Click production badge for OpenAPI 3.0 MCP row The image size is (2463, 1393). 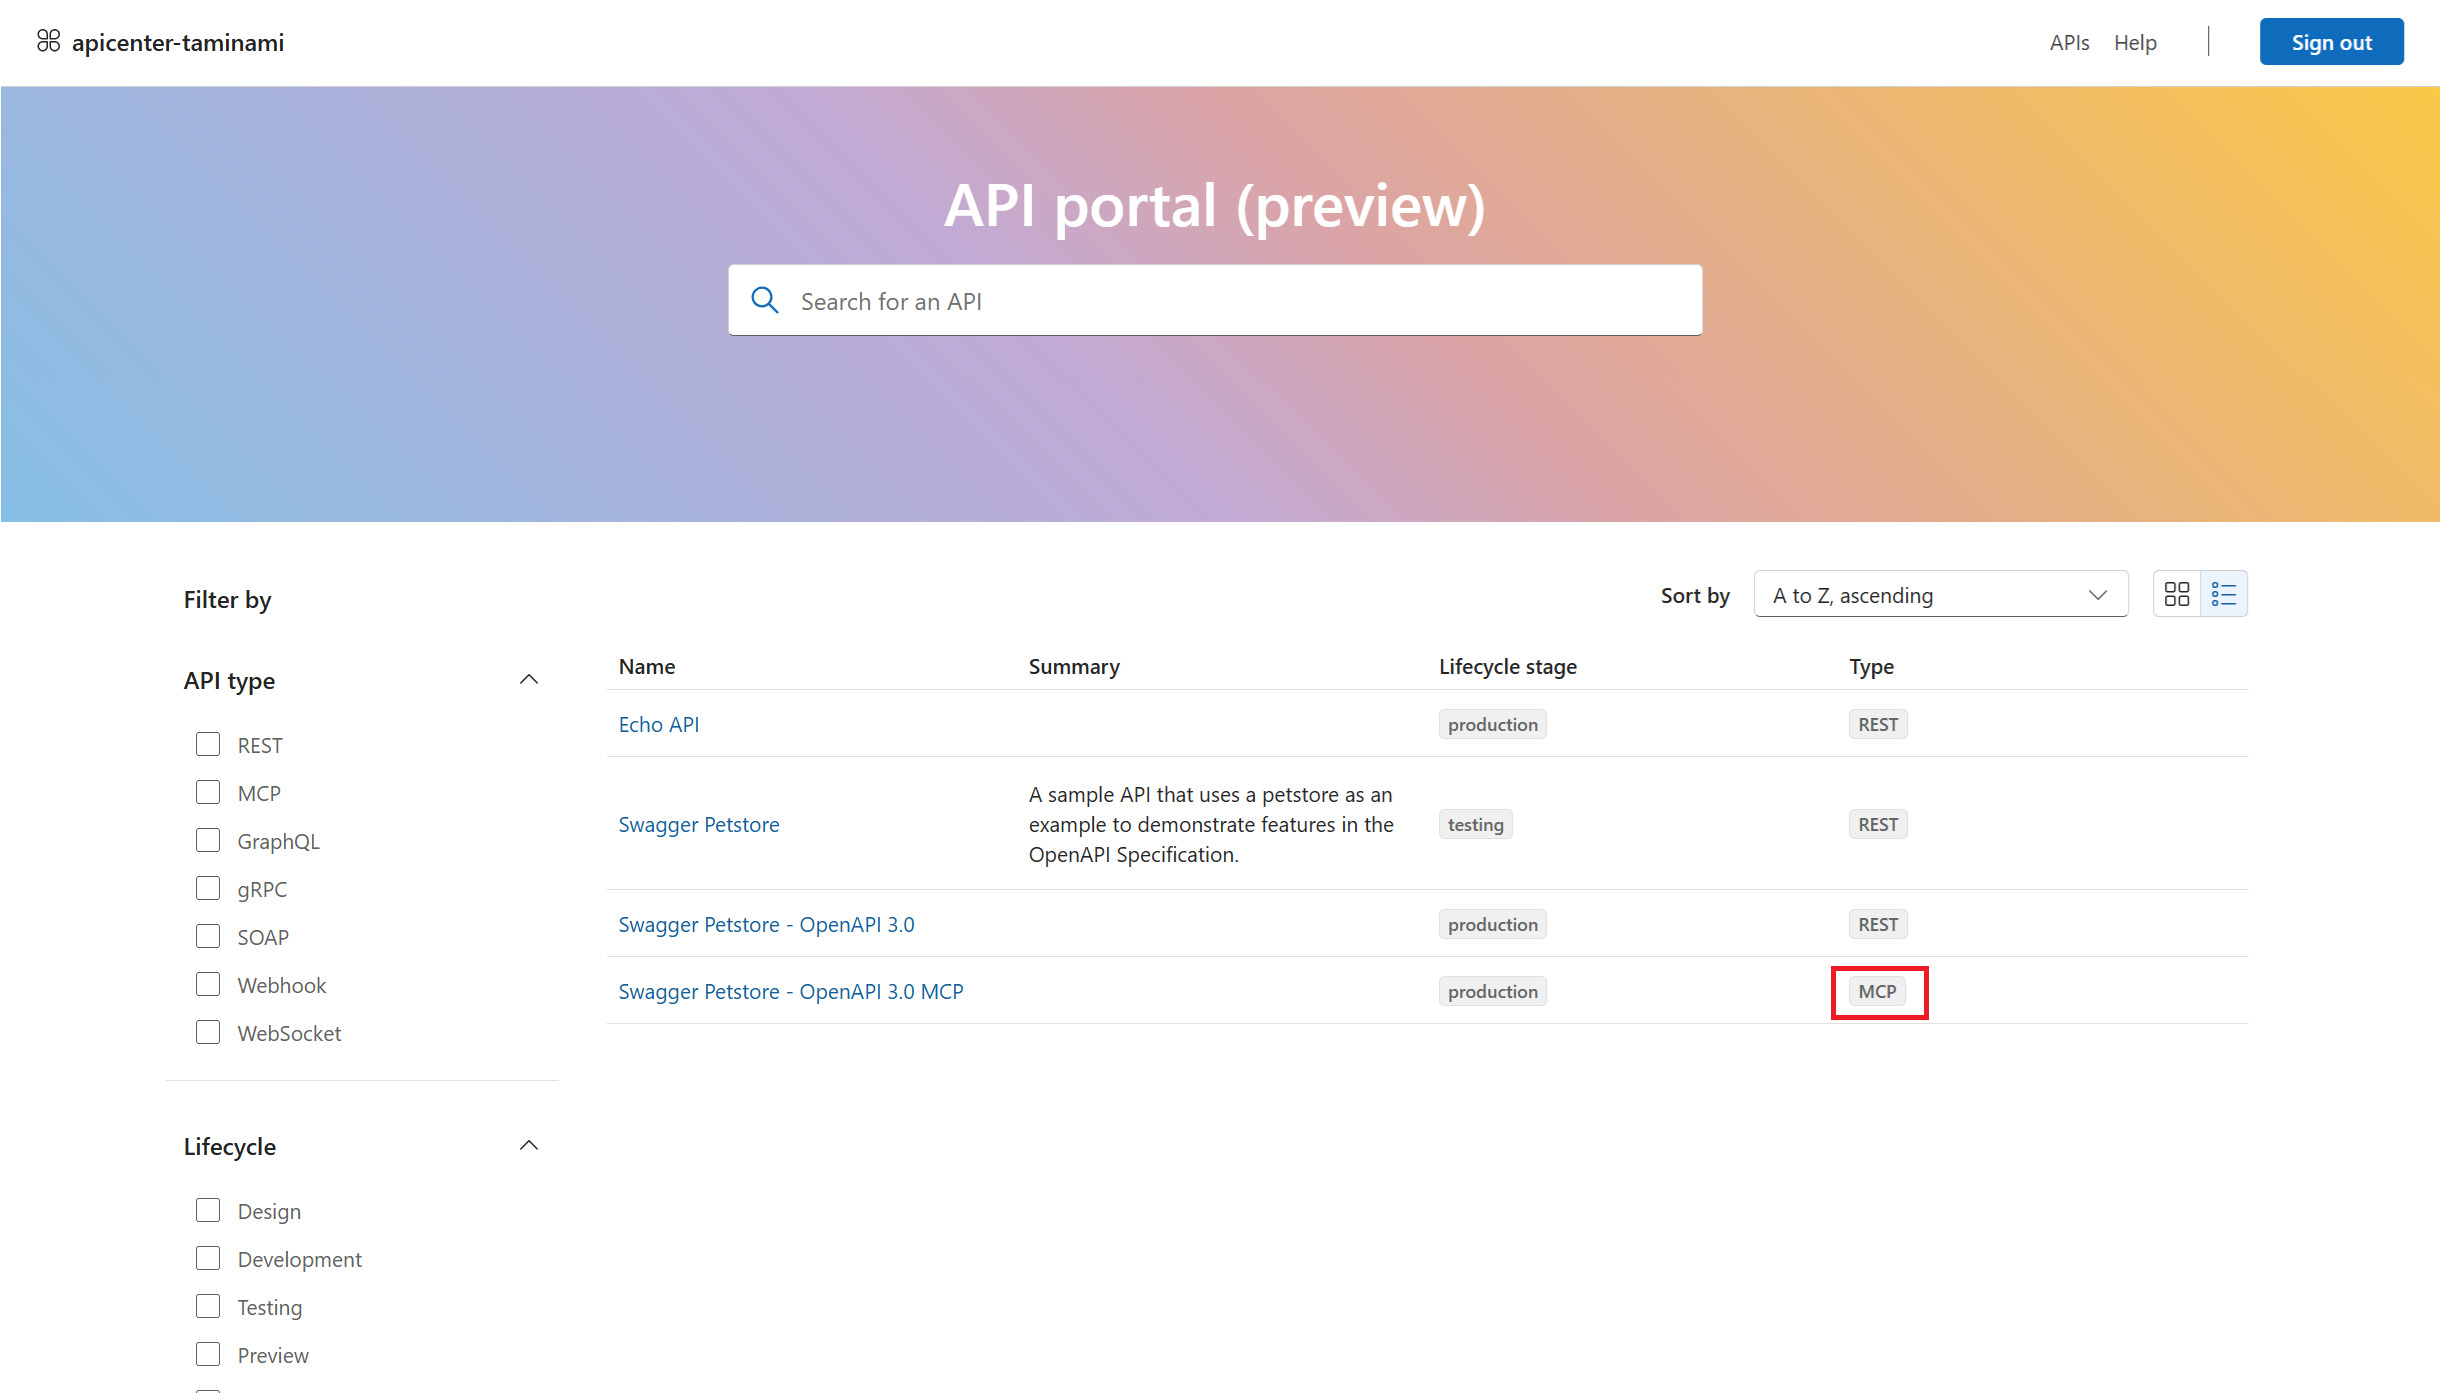[1492, 991]
